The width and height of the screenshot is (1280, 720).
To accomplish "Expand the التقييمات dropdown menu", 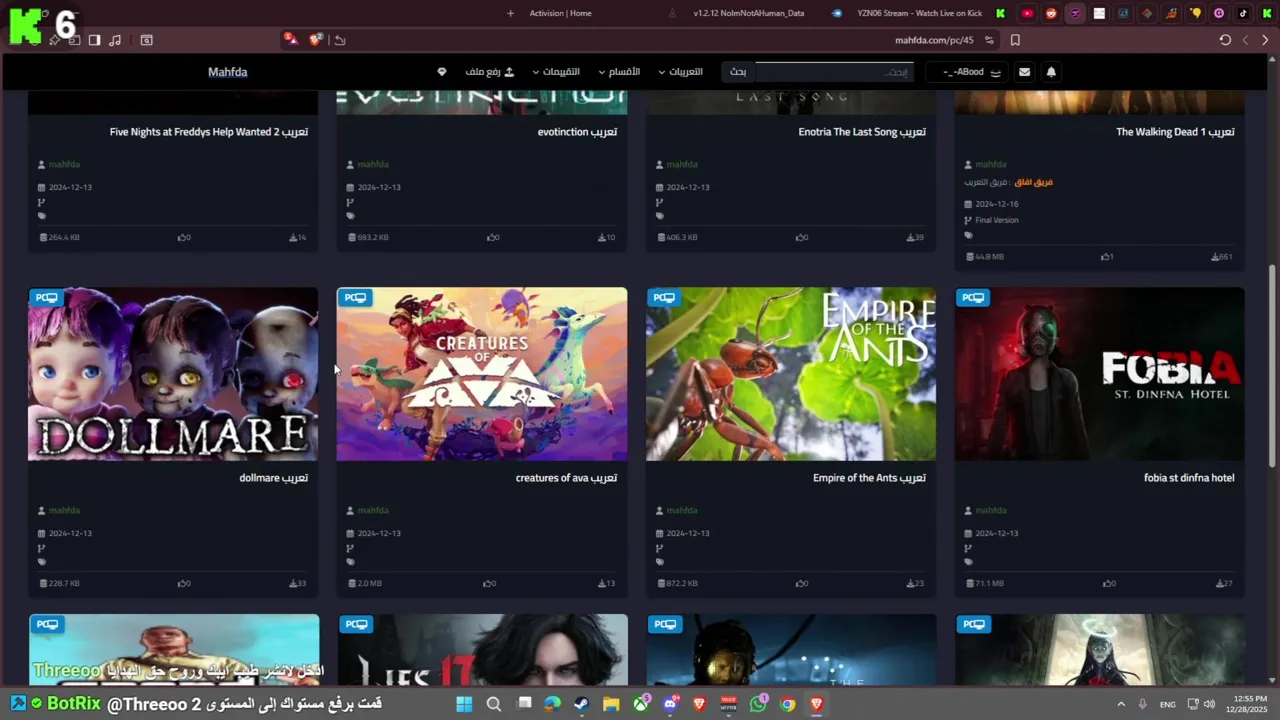I will [x=556, y=72].
